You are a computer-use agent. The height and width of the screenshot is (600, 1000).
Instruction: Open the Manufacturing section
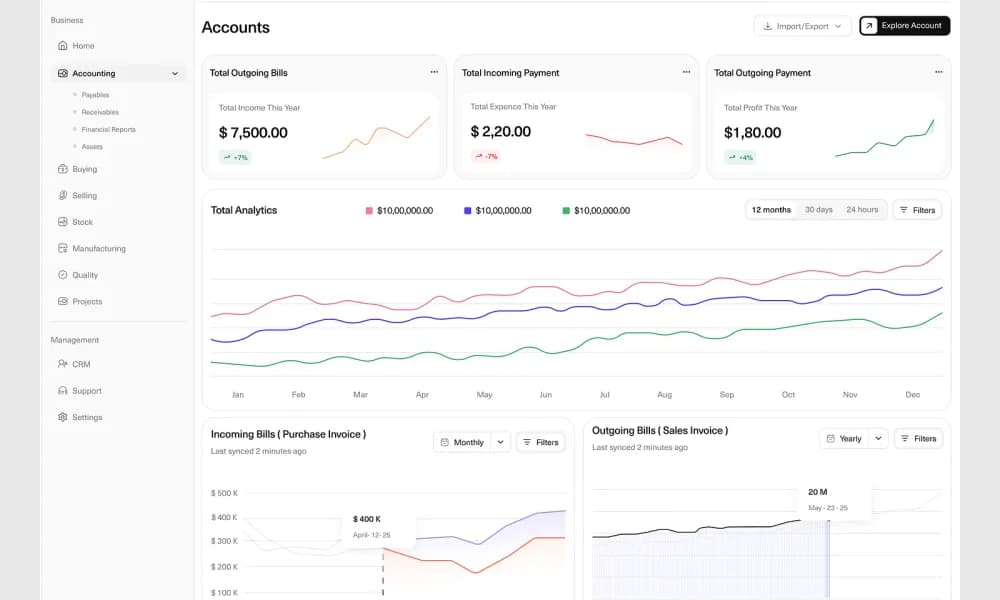99,249
